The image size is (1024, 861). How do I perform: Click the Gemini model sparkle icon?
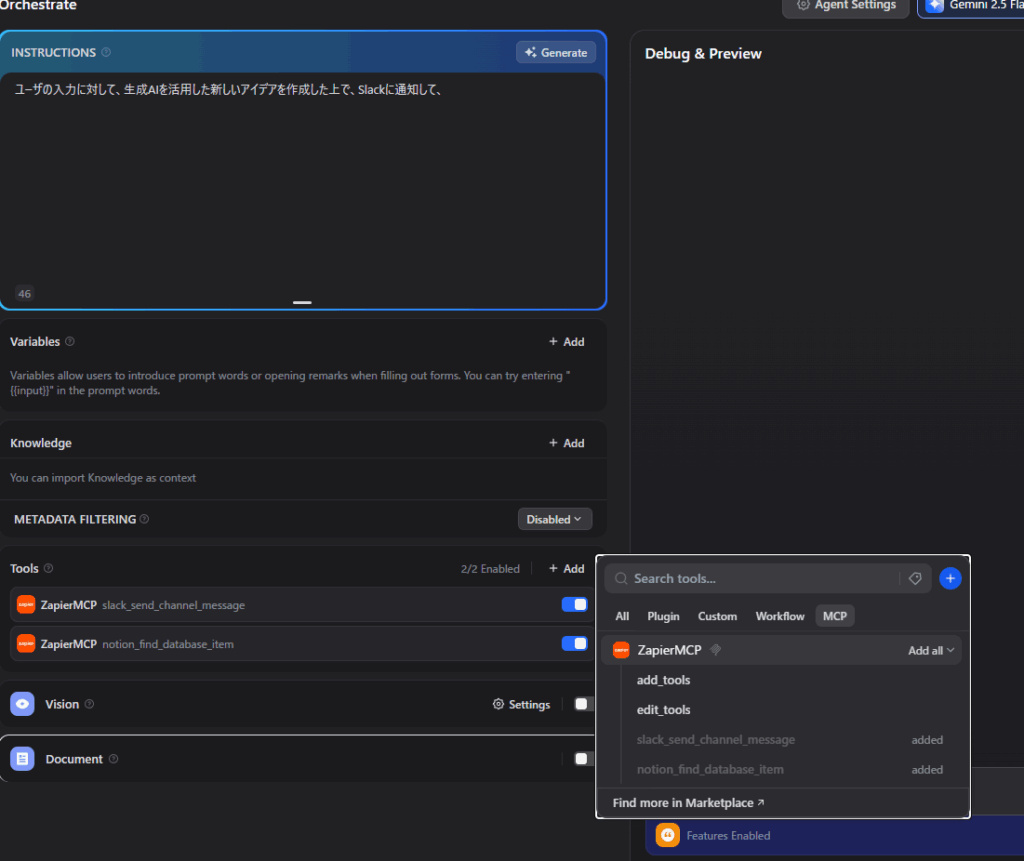935,6
